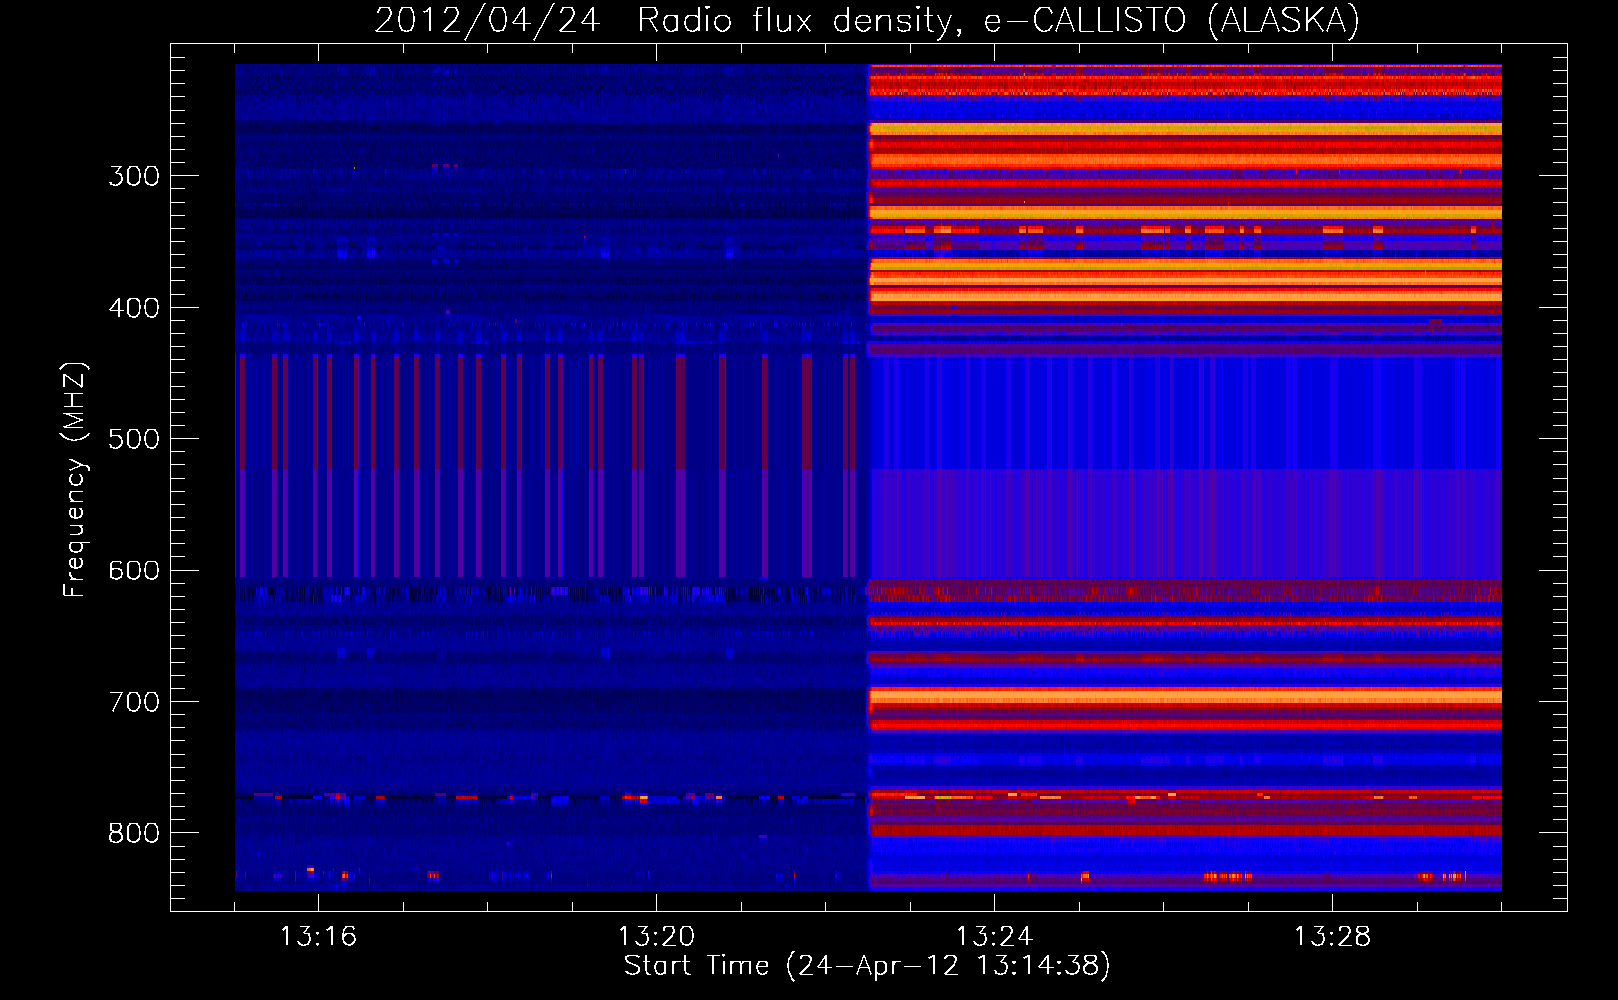Click the 800 frequency tick label
1618x1000 pixels.
point(134,833)
